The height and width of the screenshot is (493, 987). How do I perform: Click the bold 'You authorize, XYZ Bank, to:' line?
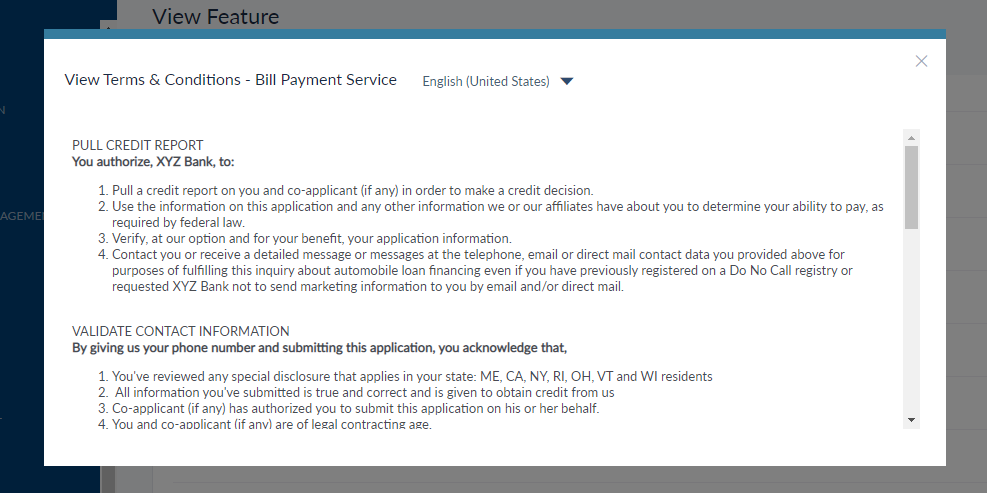point(153,160)
